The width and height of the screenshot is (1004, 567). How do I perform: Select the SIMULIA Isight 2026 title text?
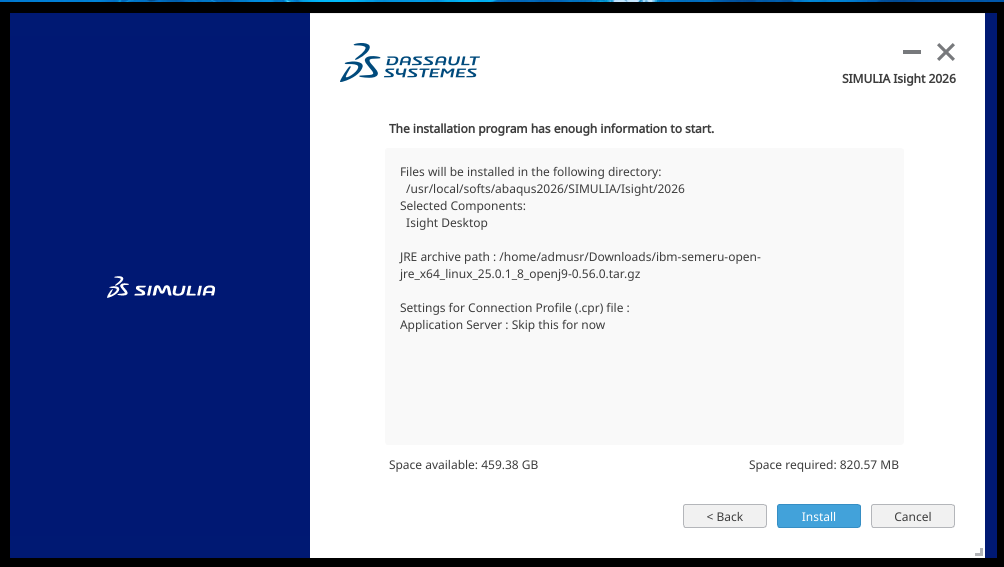point(898,79)
